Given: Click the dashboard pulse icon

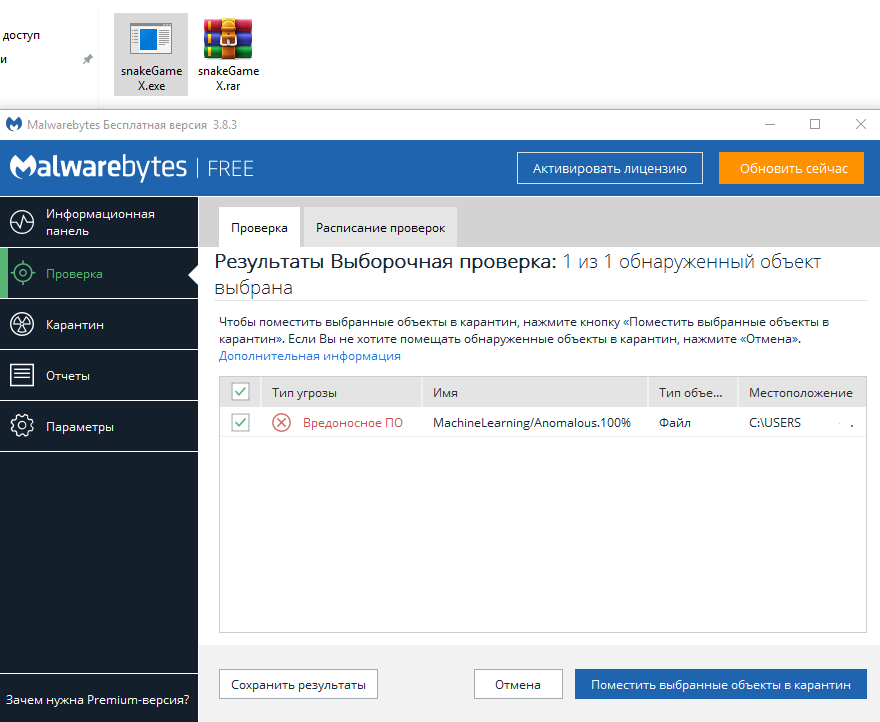Looking at the screenshot, I should click(x=22, y=222).
